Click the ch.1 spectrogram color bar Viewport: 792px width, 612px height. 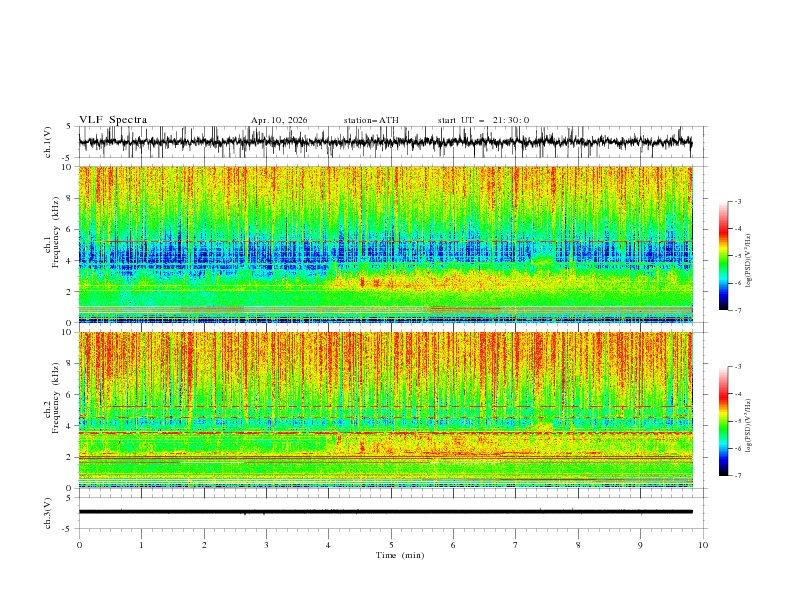pos(723,256)
